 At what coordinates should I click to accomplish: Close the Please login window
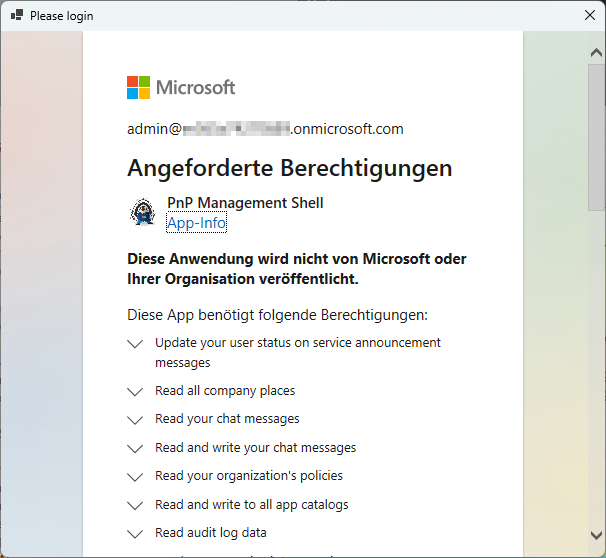click(x=590, y=15)
